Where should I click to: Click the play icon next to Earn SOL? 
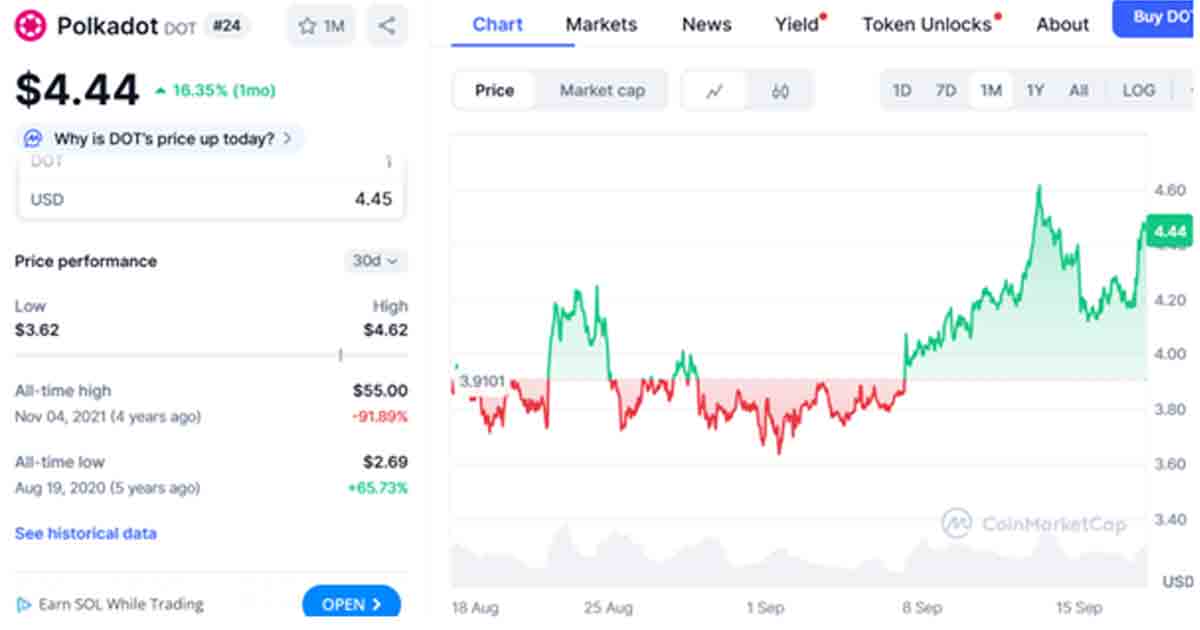pyautogui.click(x=23, y=604)
